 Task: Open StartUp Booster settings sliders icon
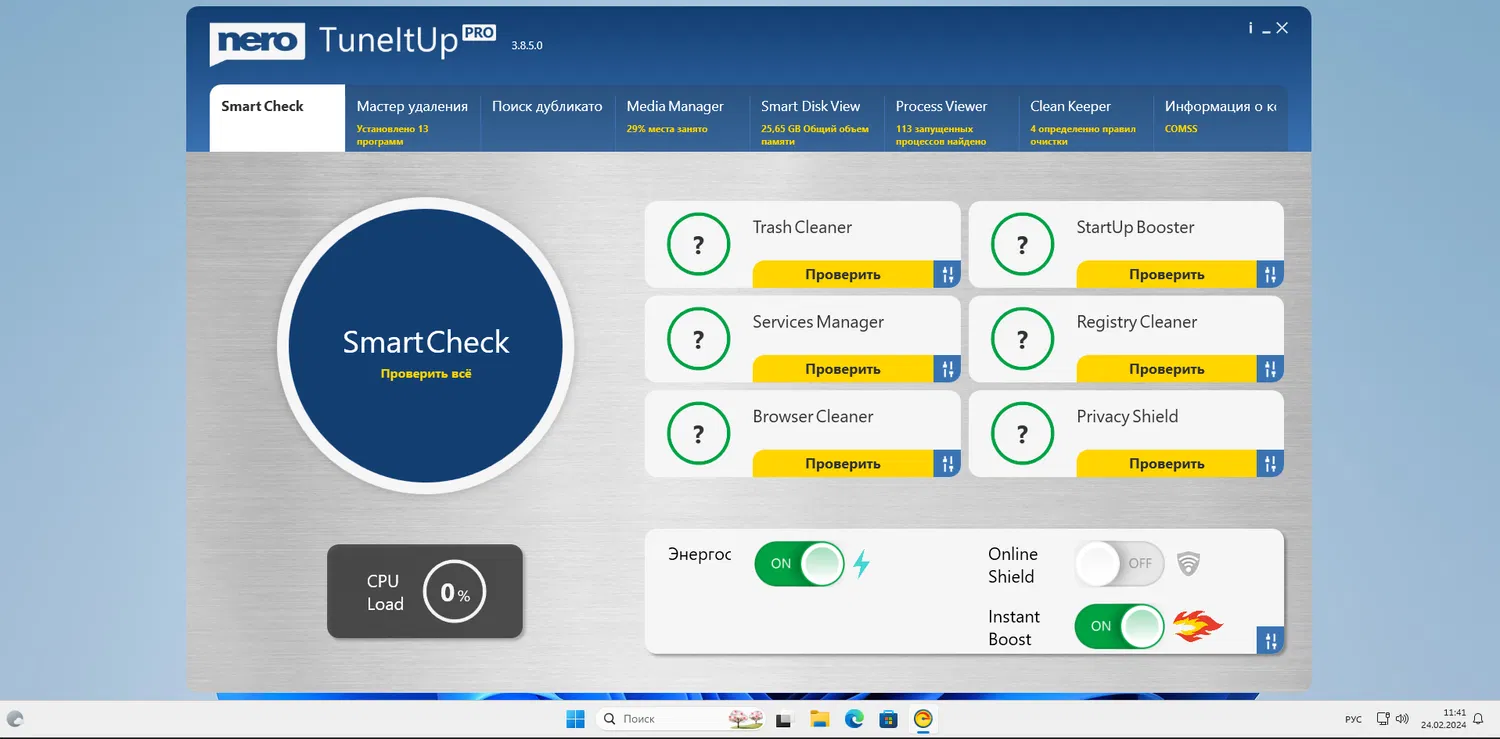tap(1270, 274)
